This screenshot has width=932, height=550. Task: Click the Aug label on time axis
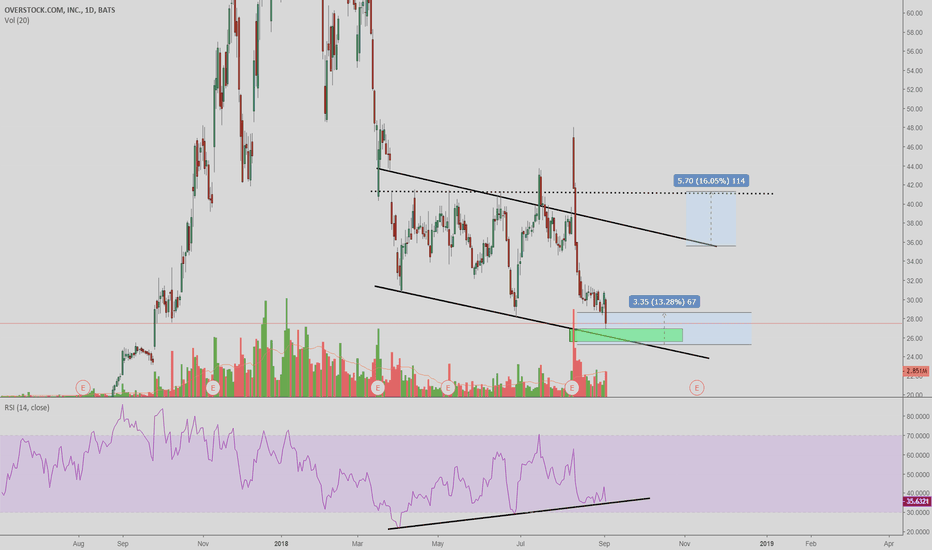[78, 543]
